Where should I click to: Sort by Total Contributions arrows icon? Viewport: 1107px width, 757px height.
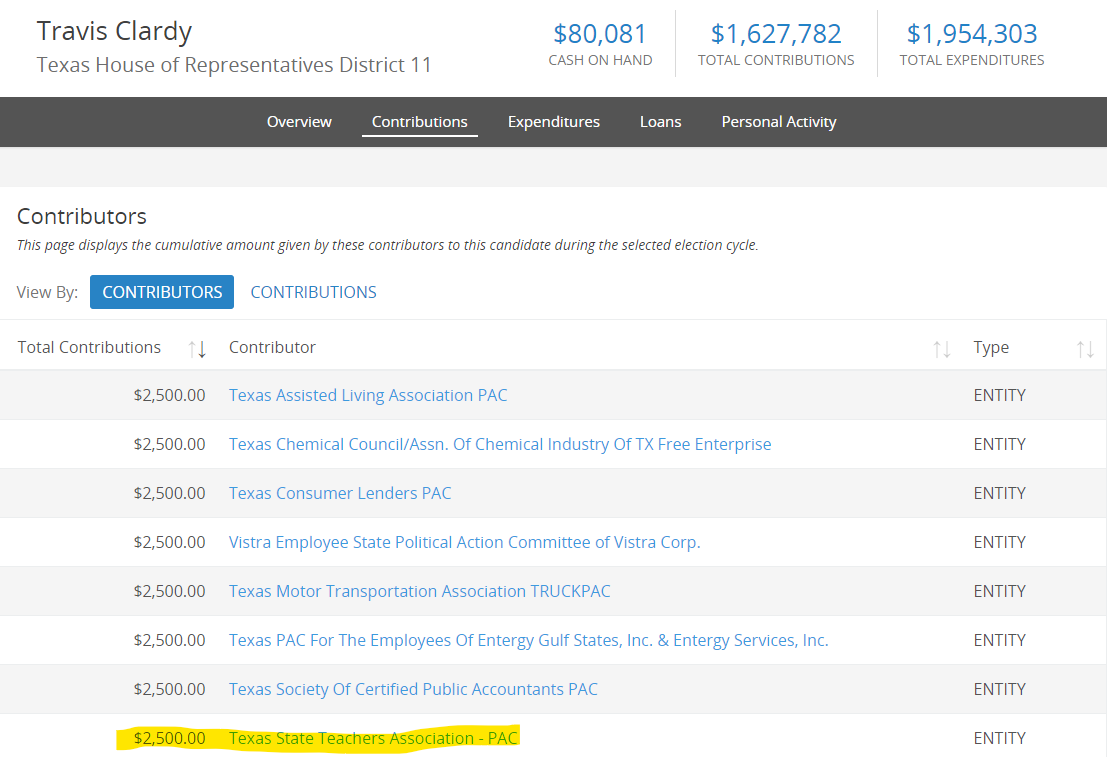[x=197, y=348]
